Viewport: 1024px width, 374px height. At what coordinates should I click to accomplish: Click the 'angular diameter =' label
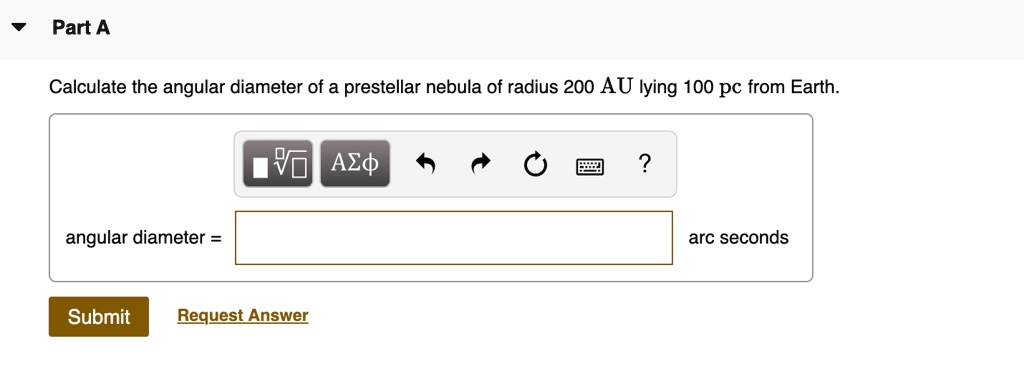click(x=143, y=238)
